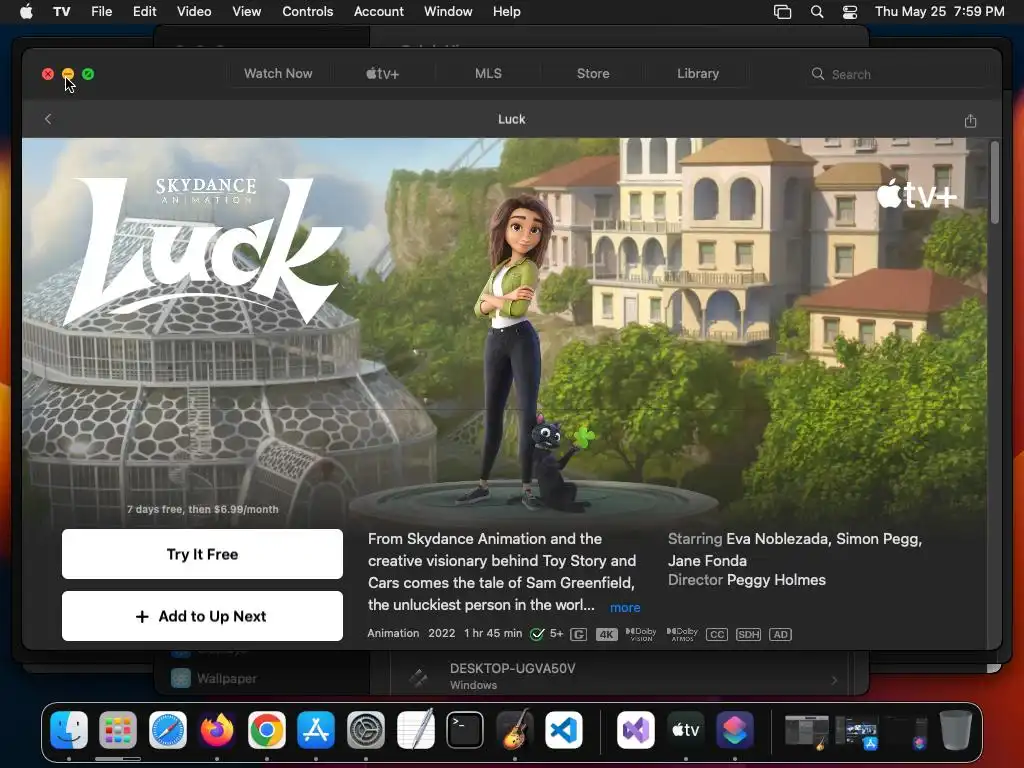Screen dimensions: 1024x768
Task: Click the Animation genre label
Action: coord(393,633)
